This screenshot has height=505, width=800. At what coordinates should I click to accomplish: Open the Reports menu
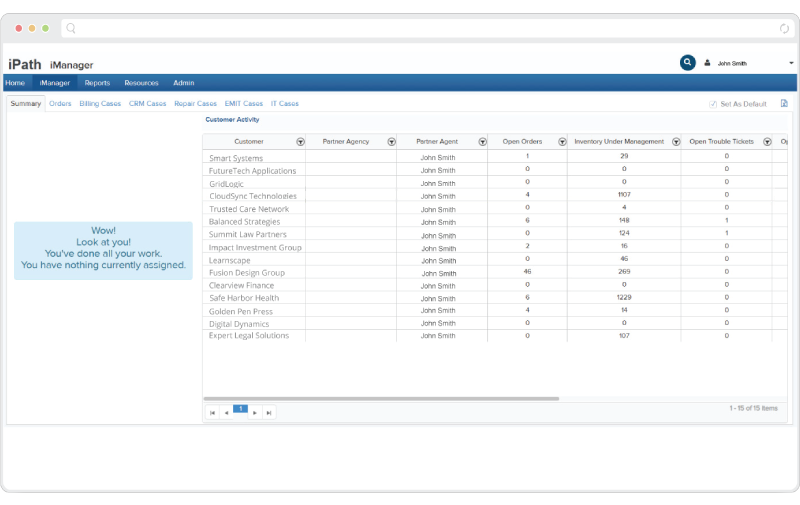pyautogui.click(x=97, y=83)
